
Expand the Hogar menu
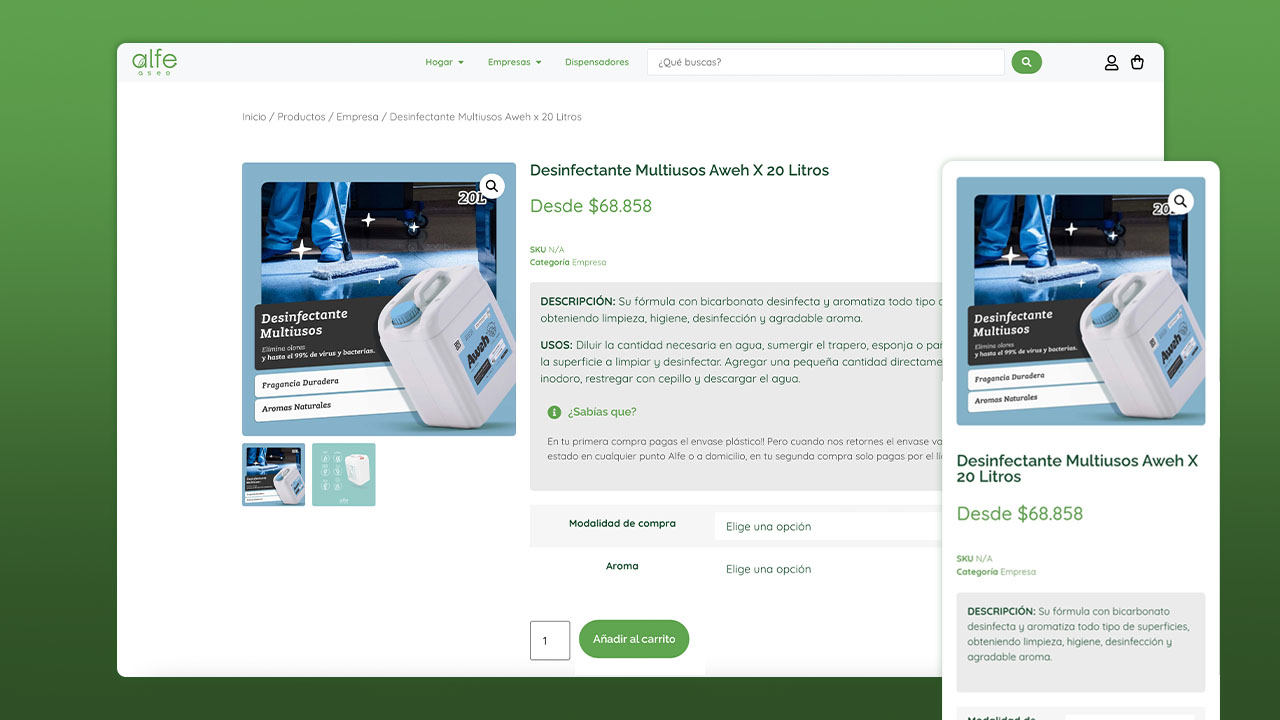(x=444, y=62)
